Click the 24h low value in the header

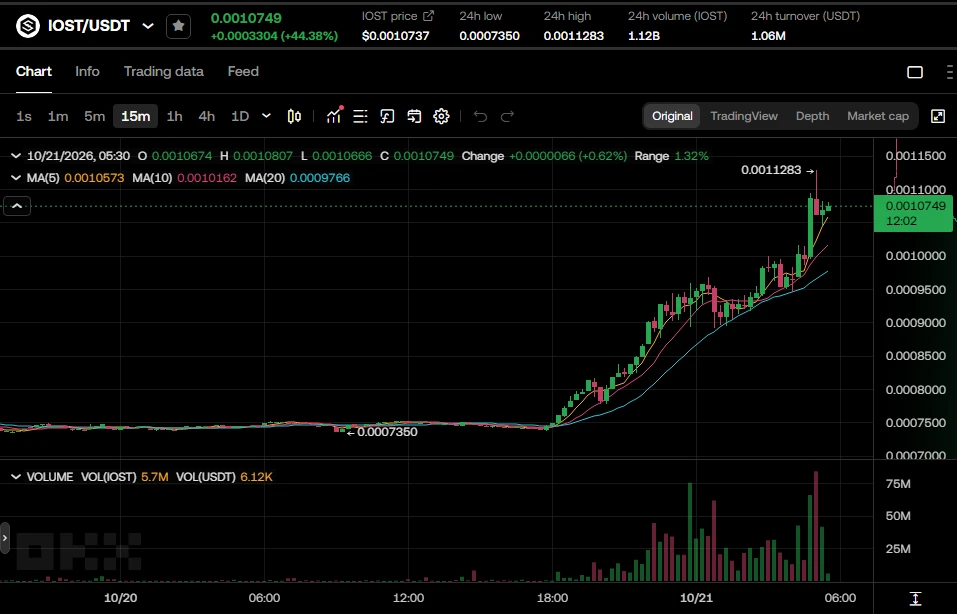click(489, 36)
